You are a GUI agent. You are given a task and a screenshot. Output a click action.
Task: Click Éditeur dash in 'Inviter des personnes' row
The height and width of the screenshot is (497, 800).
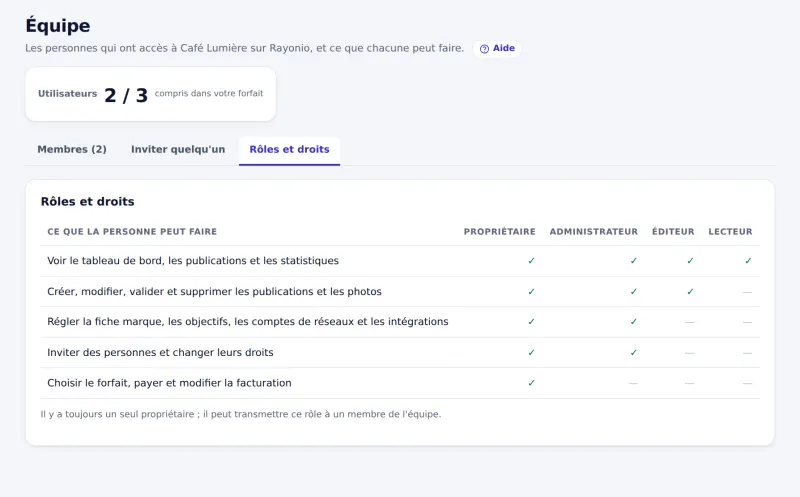[x=690, y=353]
